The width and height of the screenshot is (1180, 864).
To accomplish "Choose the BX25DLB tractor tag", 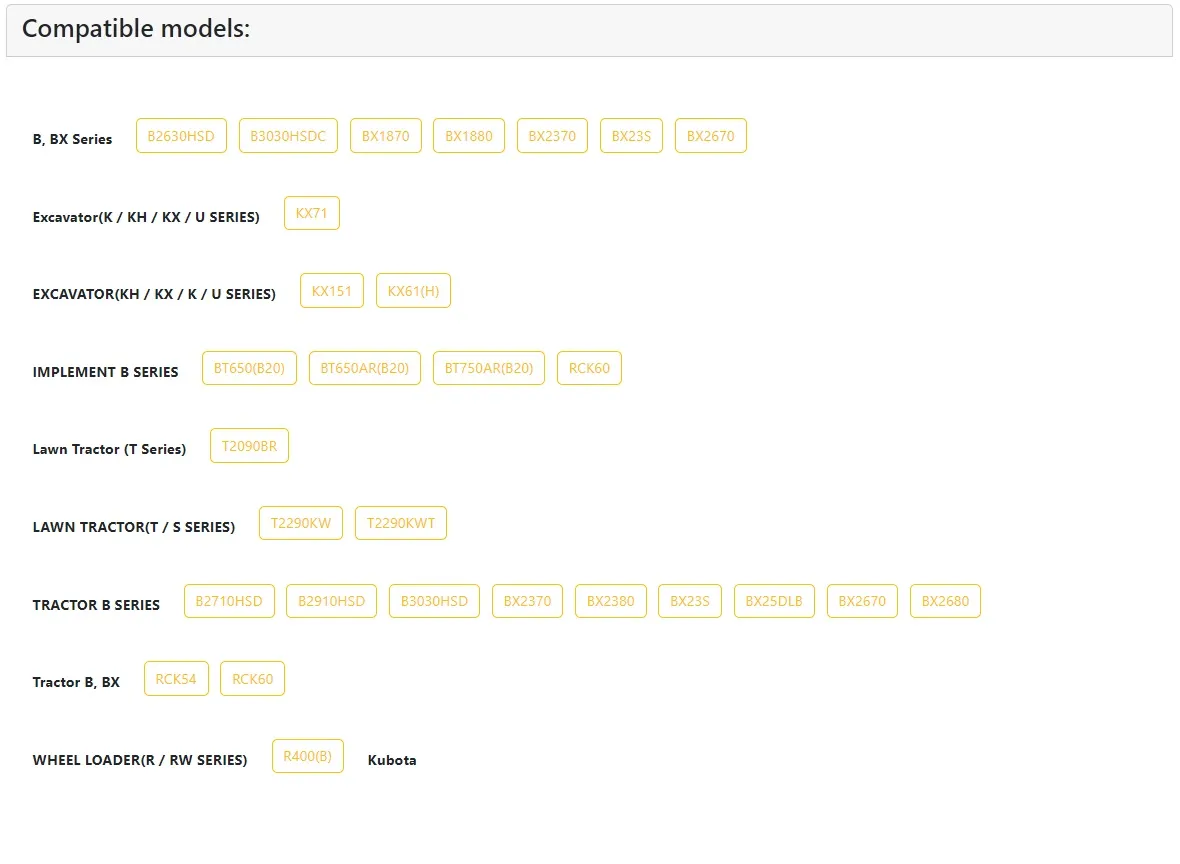I will tap(774, 601).
